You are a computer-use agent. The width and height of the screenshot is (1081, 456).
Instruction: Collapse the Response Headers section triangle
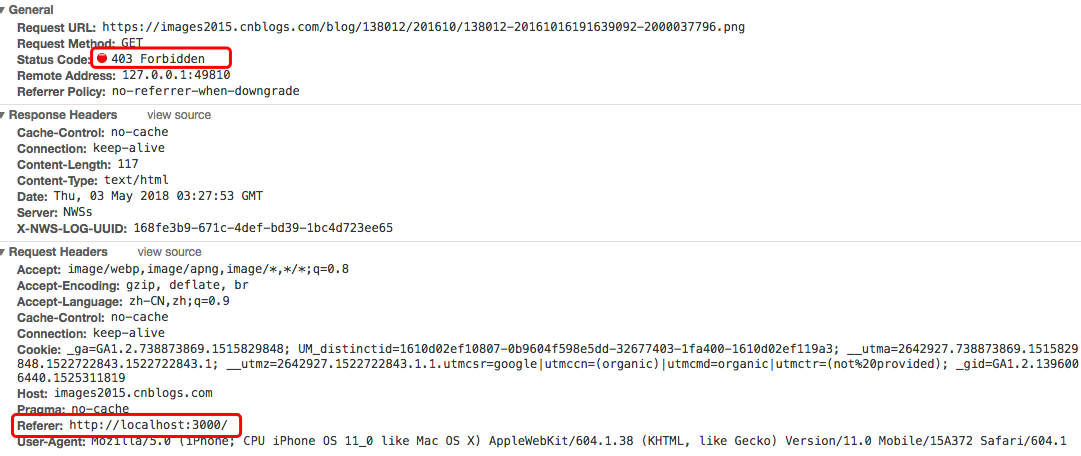4,115
